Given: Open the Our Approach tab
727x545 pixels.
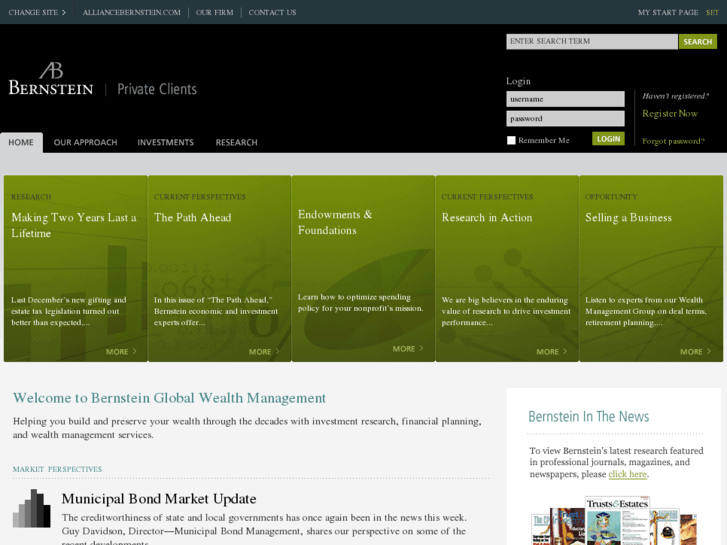Looking at the screenshot, I should (x=85, y=142).
